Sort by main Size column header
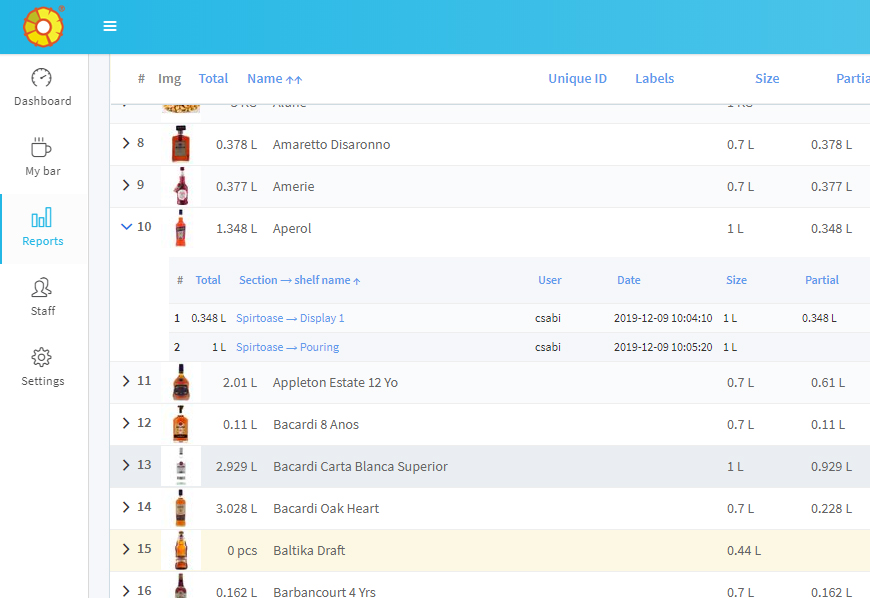The image size is (870, 598). (767, 79)
